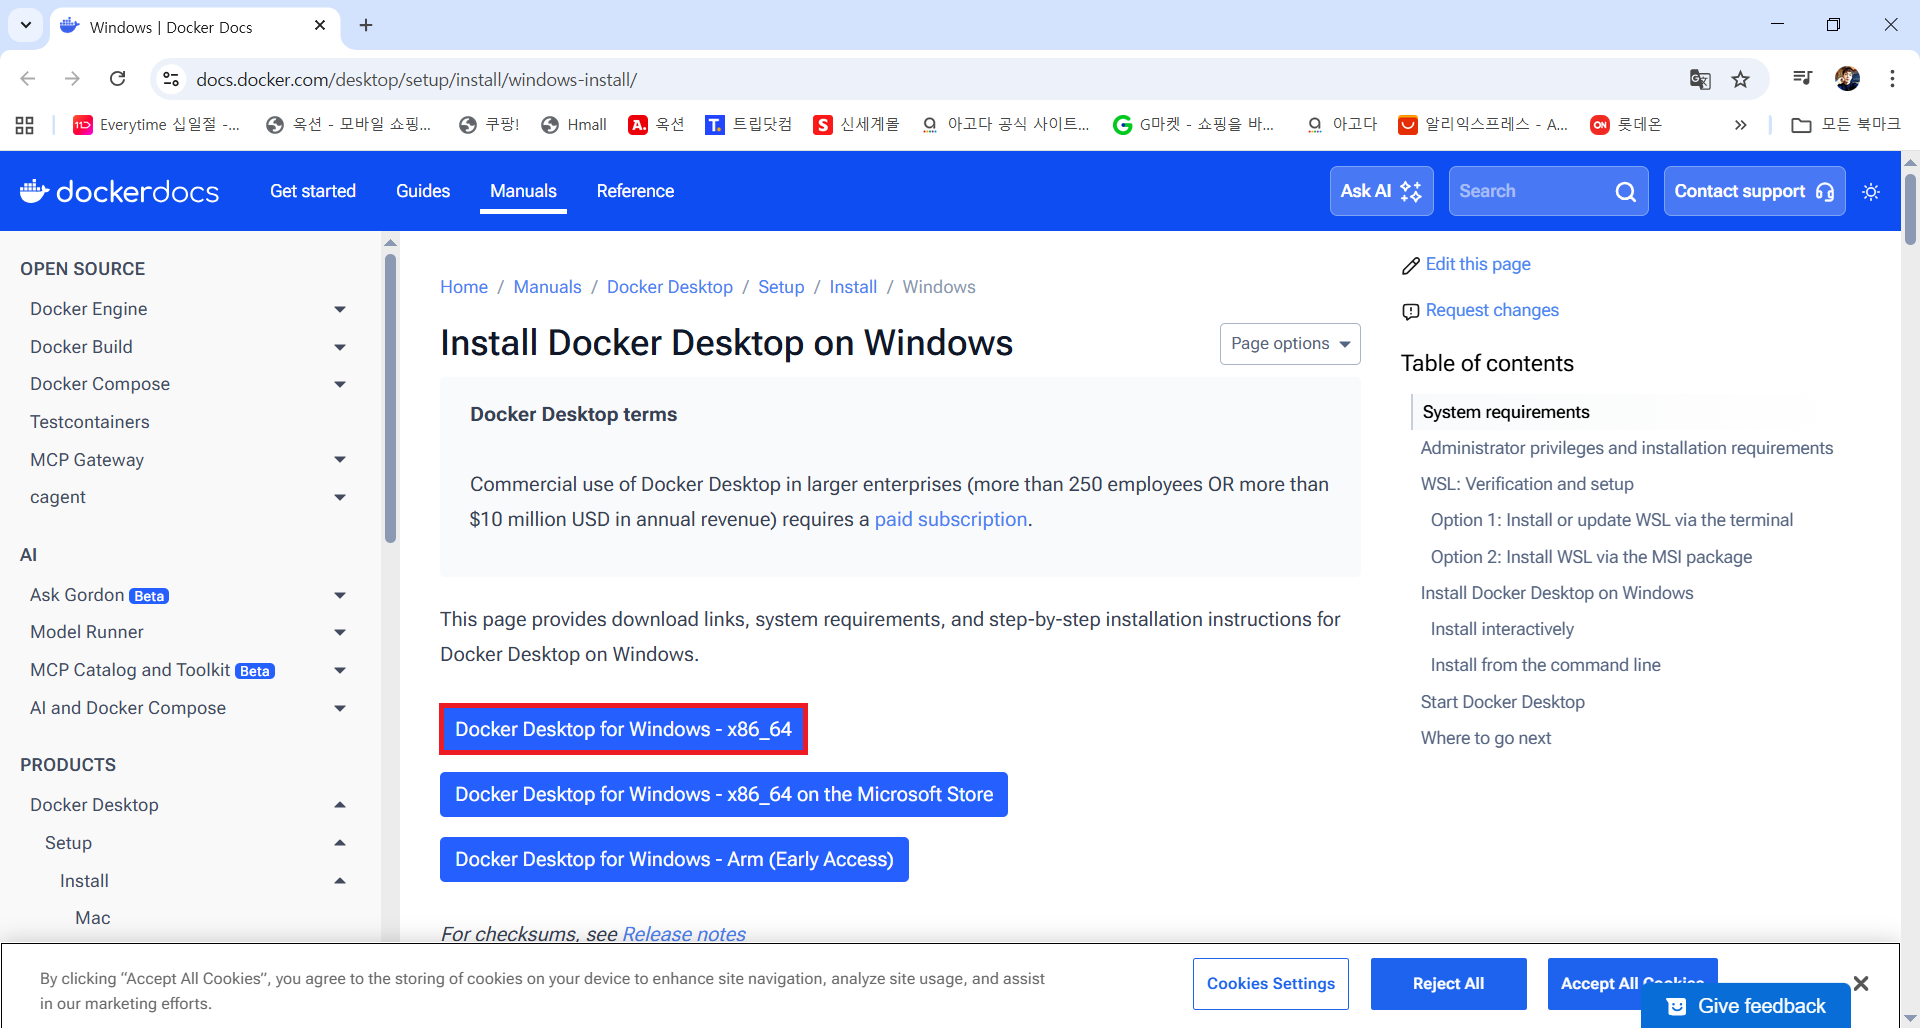Open the Page options dropdown
The image size is (1920, 1028).
coord(1290,344)
